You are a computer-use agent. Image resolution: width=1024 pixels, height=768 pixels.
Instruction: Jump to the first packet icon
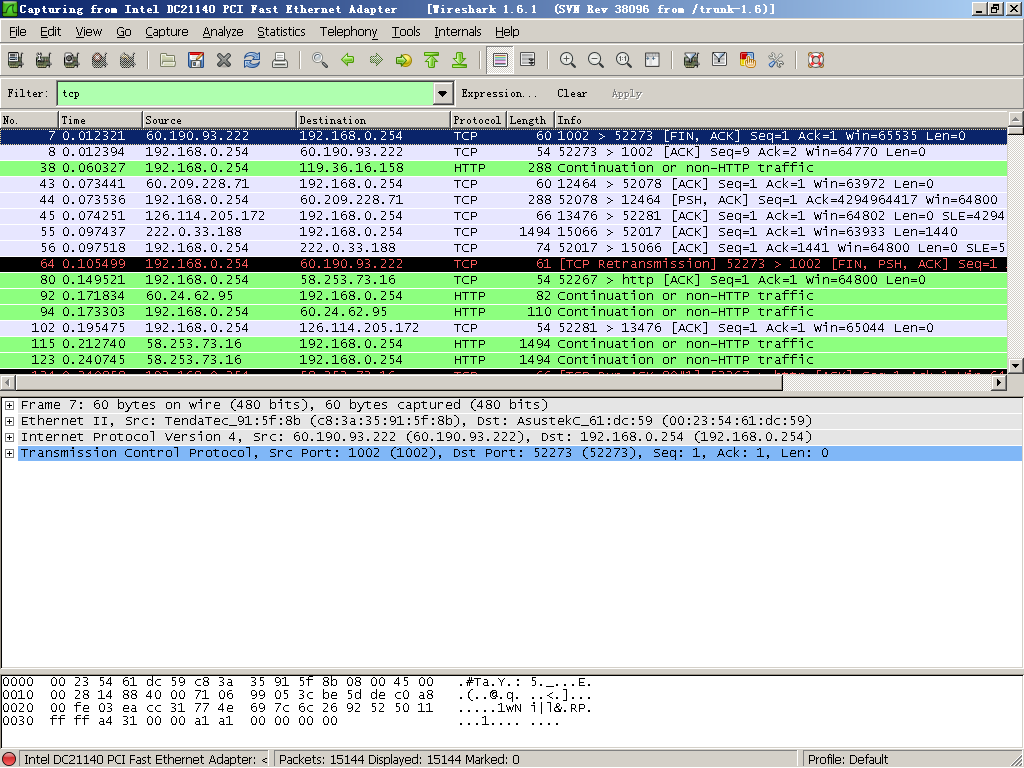pos(432,61)
